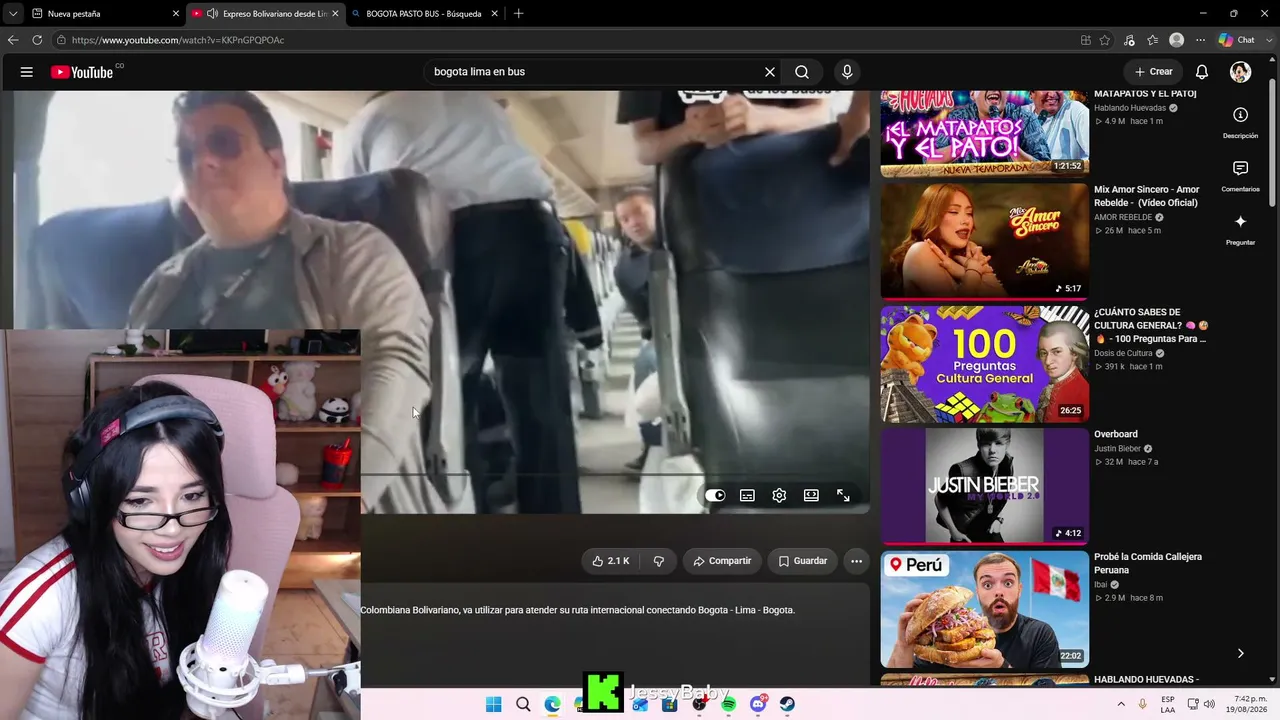Open Steam from the taskbar

tap(787, 704)
